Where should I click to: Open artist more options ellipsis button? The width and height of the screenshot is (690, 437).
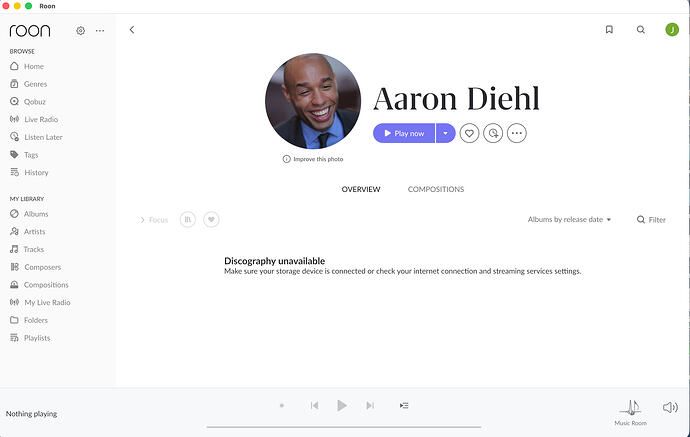(517, 133)
